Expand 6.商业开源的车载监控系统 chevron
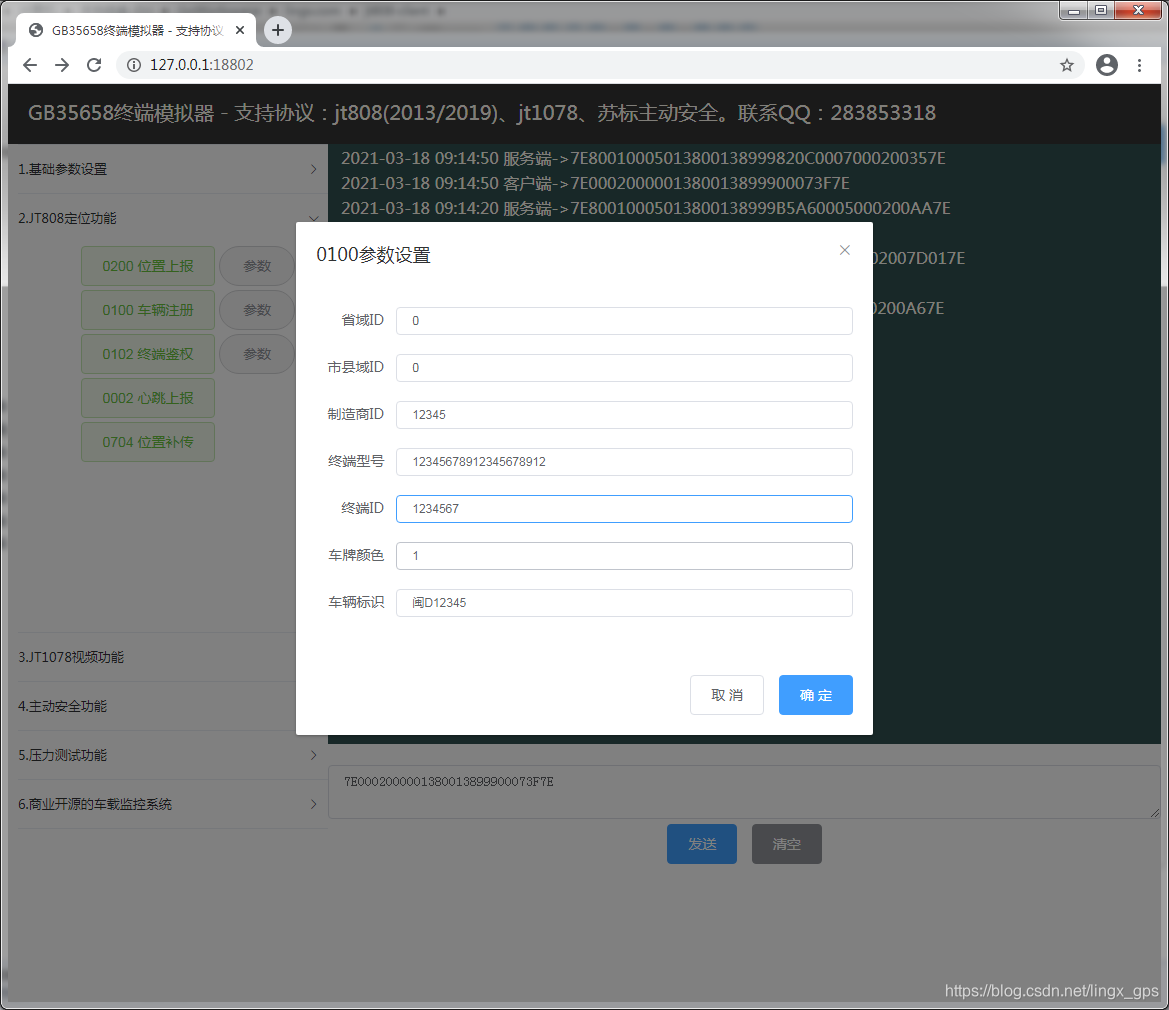The width and height of the screenshot is (1169, 1010). (313, 804)
